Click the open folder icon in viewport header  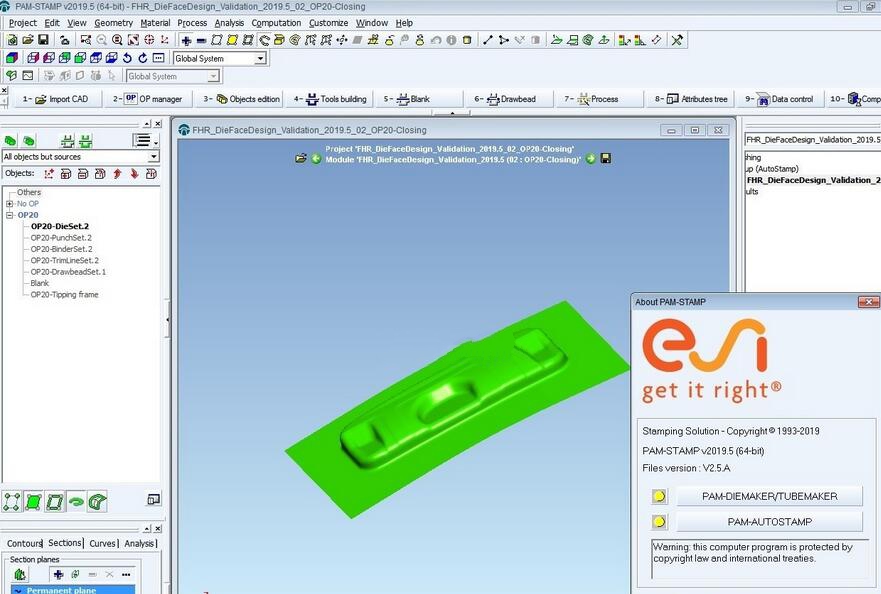pyautogui.click(x=301, y=159)
